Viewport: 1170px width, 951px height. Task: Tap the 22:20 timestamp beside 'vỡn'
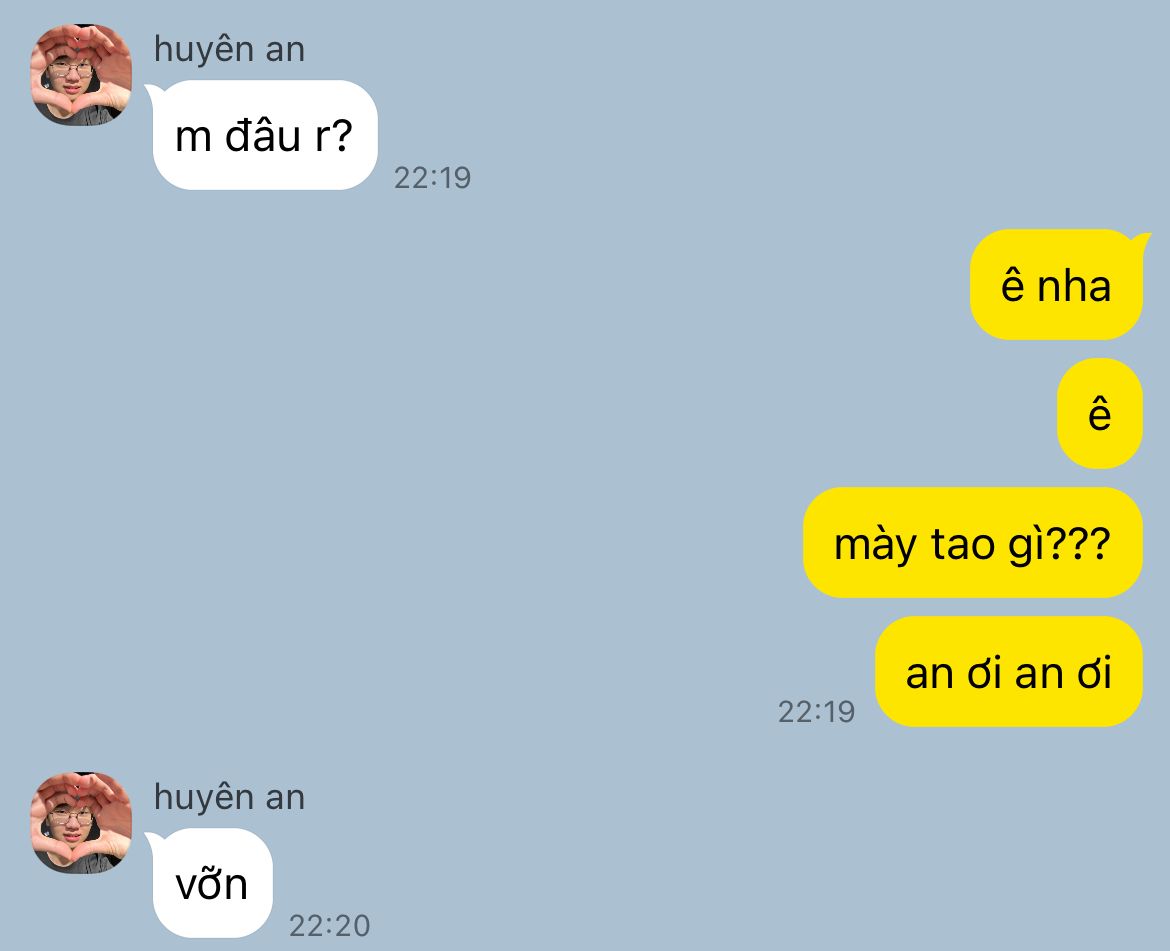(x=329, y=926)
